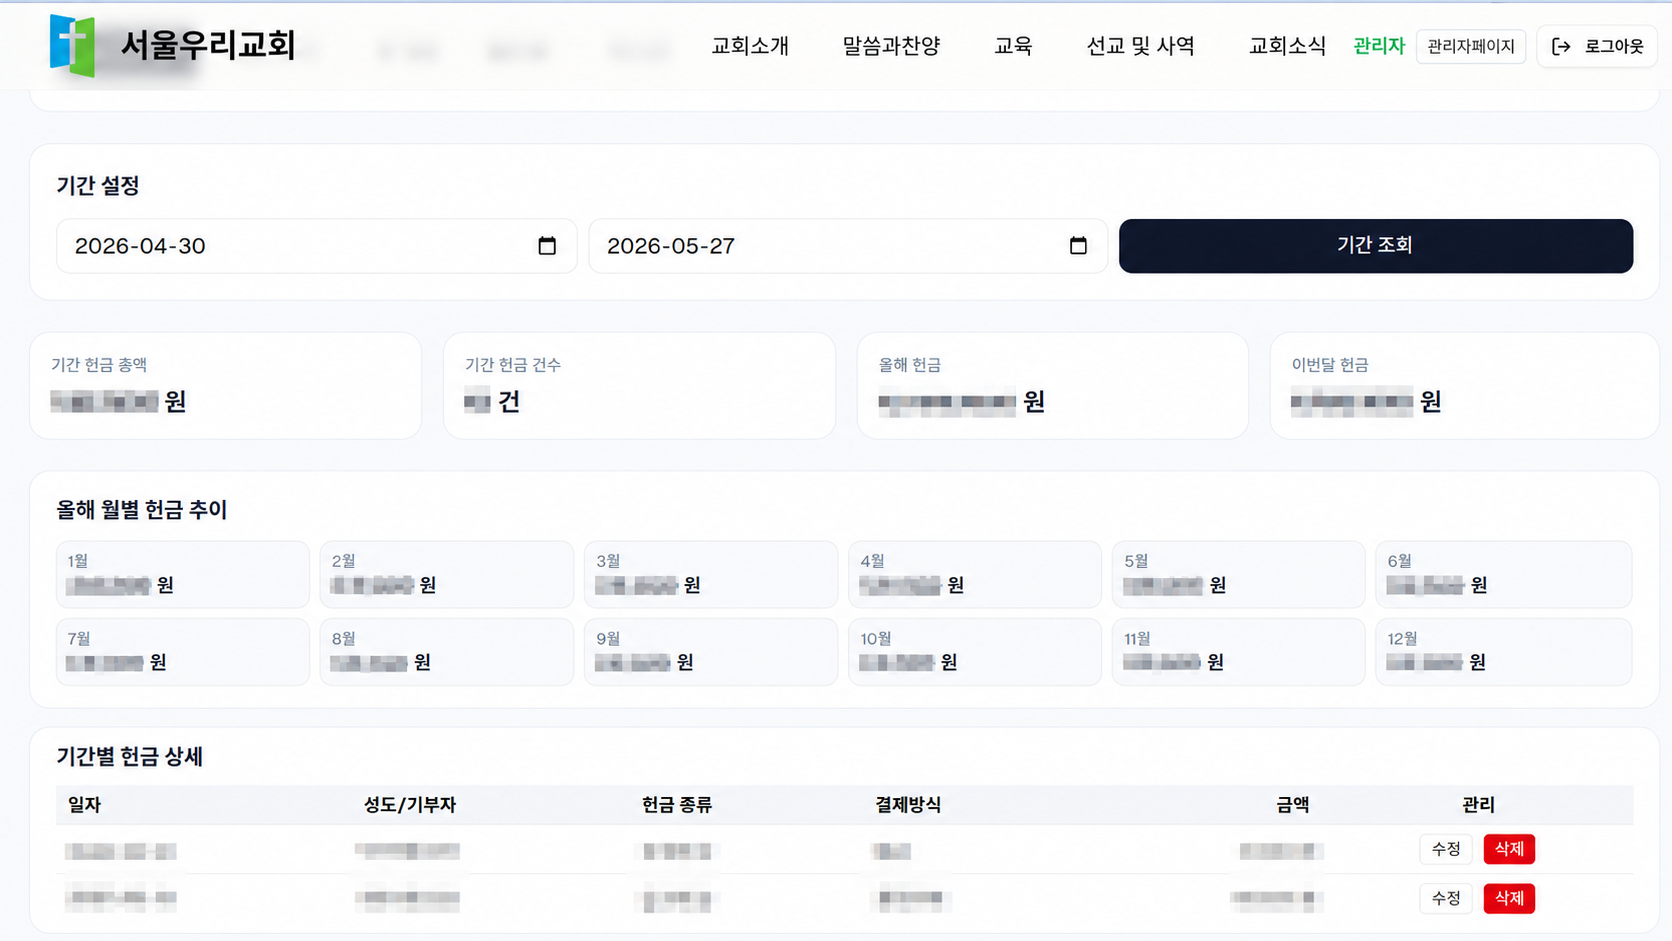This screenshot has height=941, width=1672.
Task: Click 수정 in the second offering row
Action: coord(1446,898)
